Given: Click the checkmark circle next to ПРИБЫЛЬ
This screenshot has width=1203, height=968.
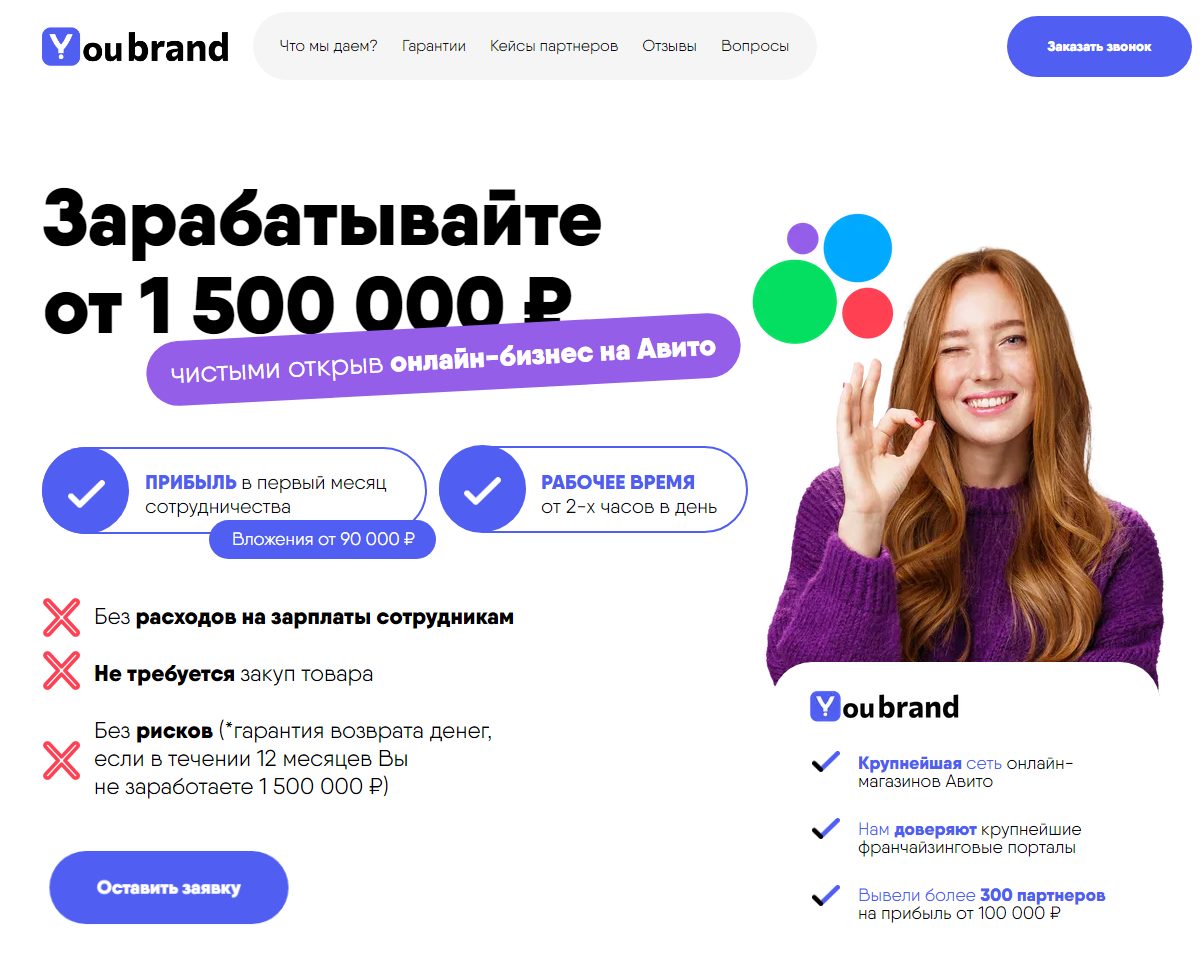Looking at the screenshot, I should tap(86, 490).
